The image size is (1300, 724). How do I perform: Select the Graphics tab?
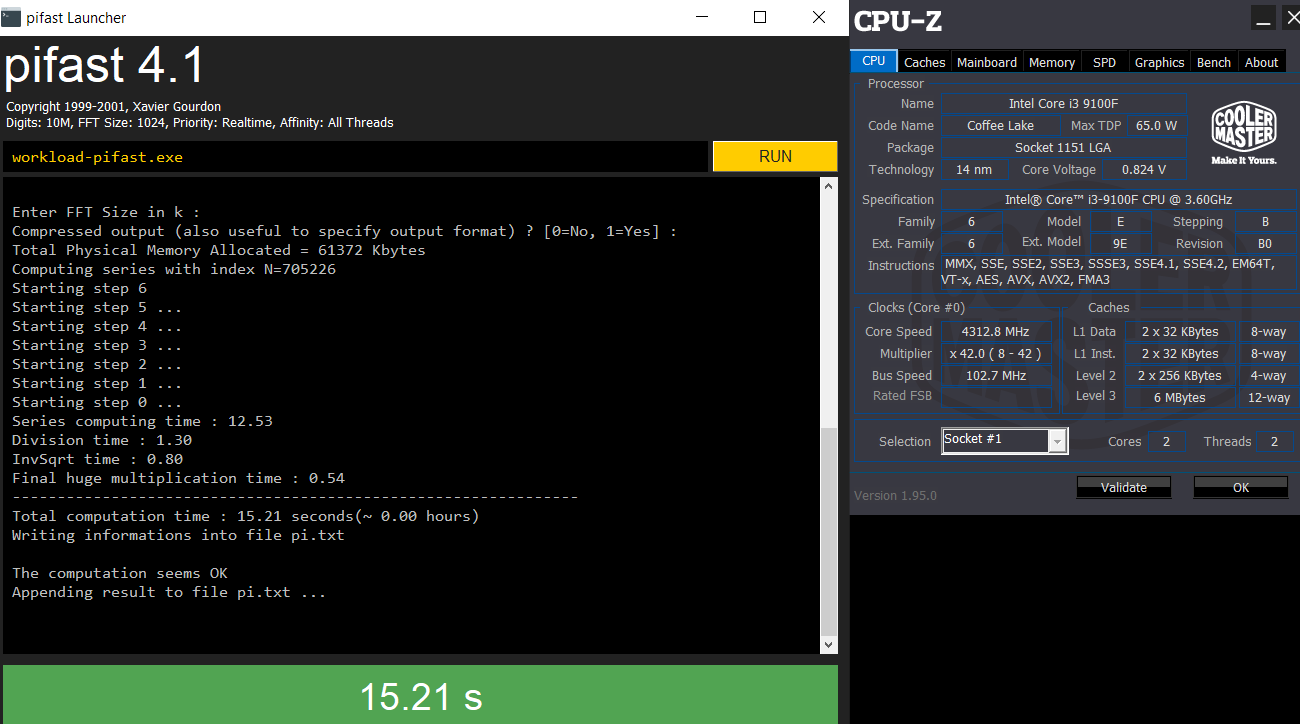coord(1159,62)
